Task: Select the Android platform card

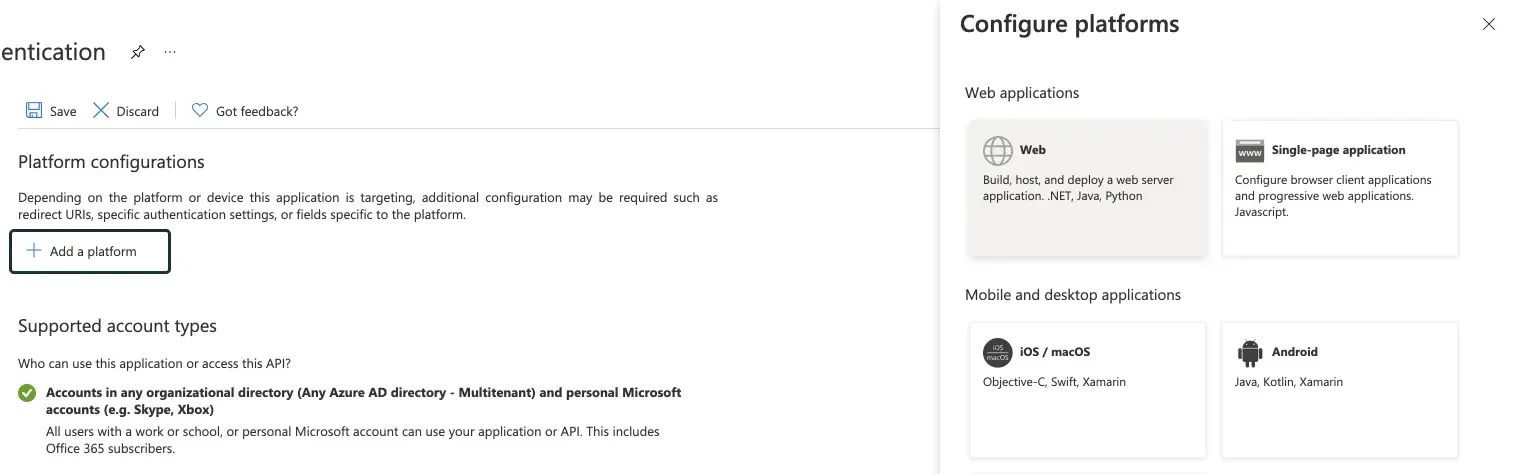Action: (x=1339, y=390)
